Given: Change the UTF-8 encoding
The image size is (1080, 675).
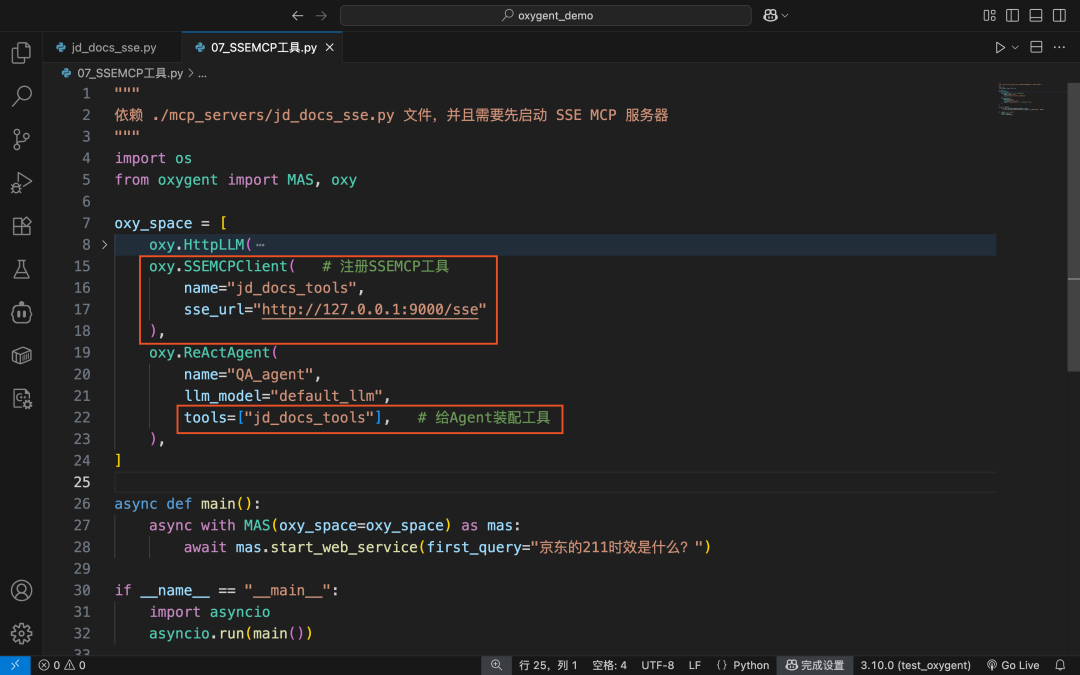Looking at the screenshot, I should pos(658,665).
